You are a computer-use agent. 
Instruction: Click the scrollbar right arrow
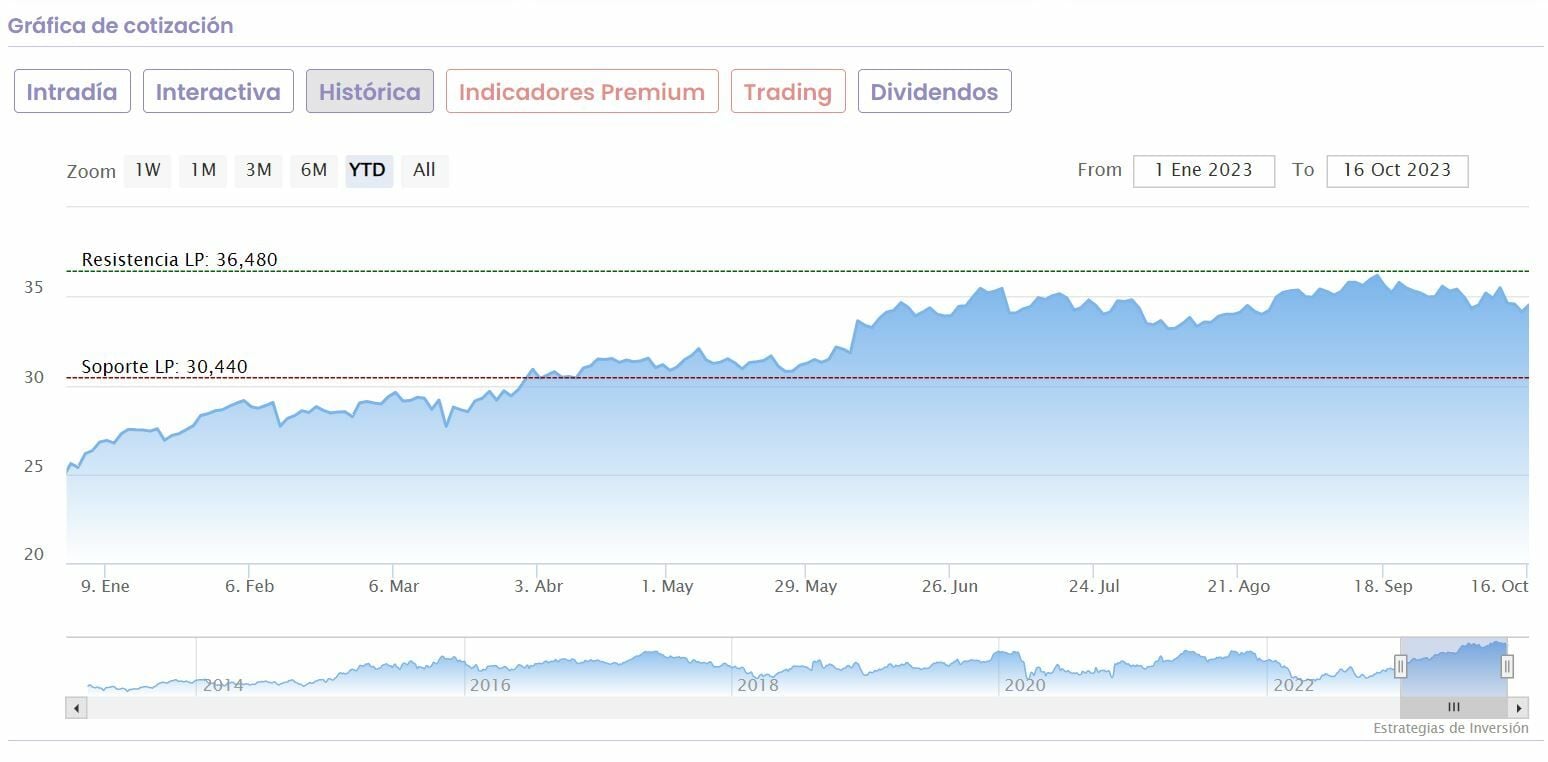point(1519,708)
